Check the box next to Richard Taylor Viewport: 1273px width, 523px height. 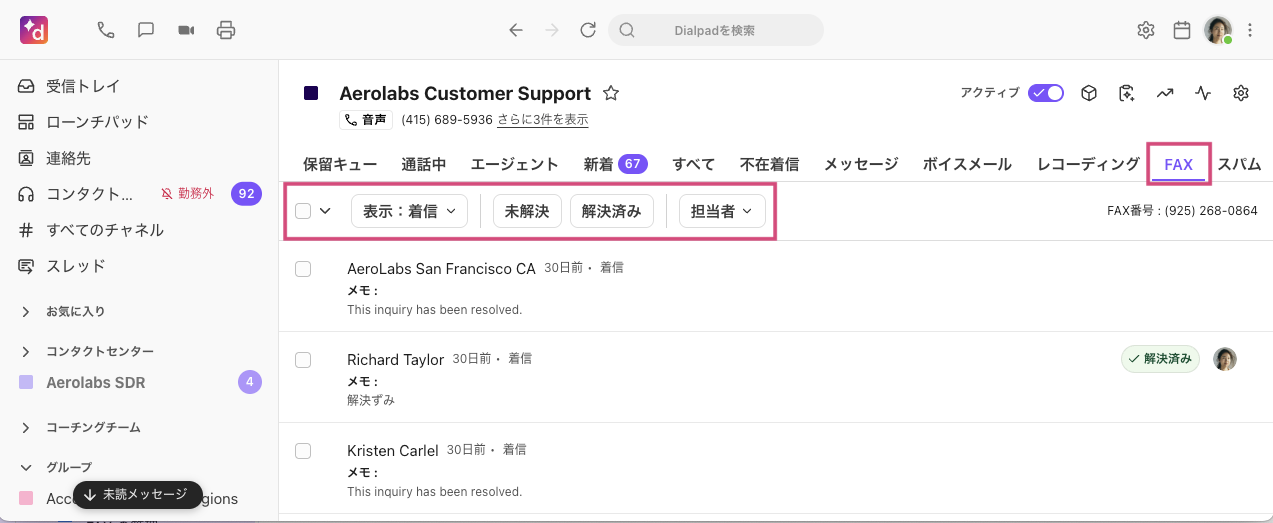[x=303, y=360]
